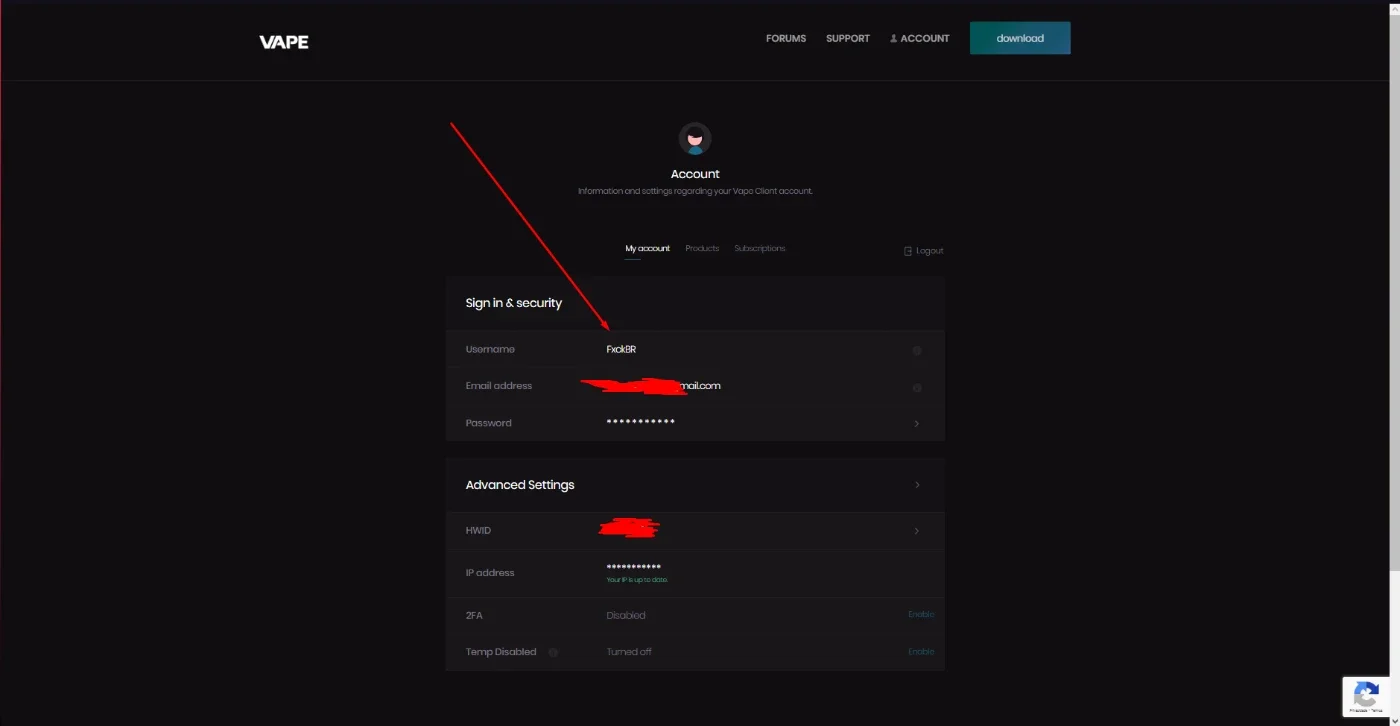Click the VAPE logo in the header
The width and height of the screenshot is (1400, 726).
pyautogui.click(x=284, y=42)
